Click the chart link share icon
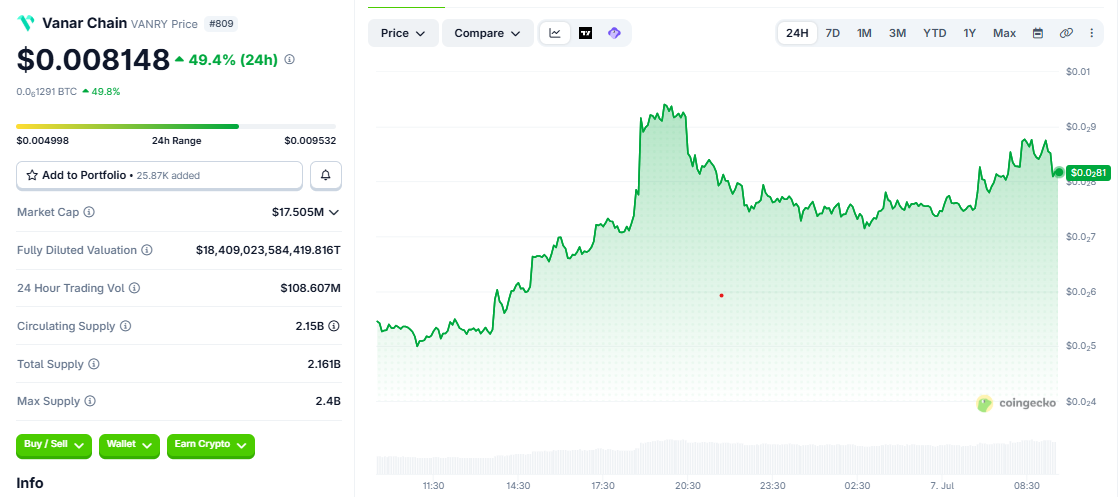Screen dimensions: 1118x497 pos(1066,33)
